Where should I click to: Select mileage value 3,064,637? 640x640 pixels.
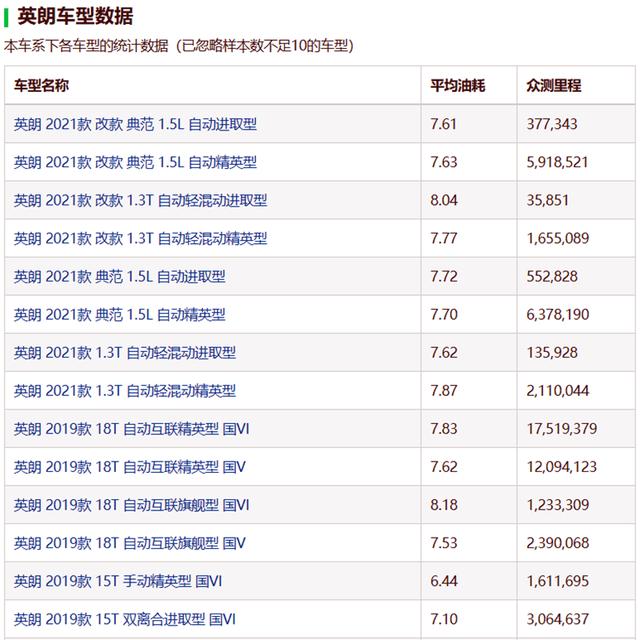(x=558, y=620)
